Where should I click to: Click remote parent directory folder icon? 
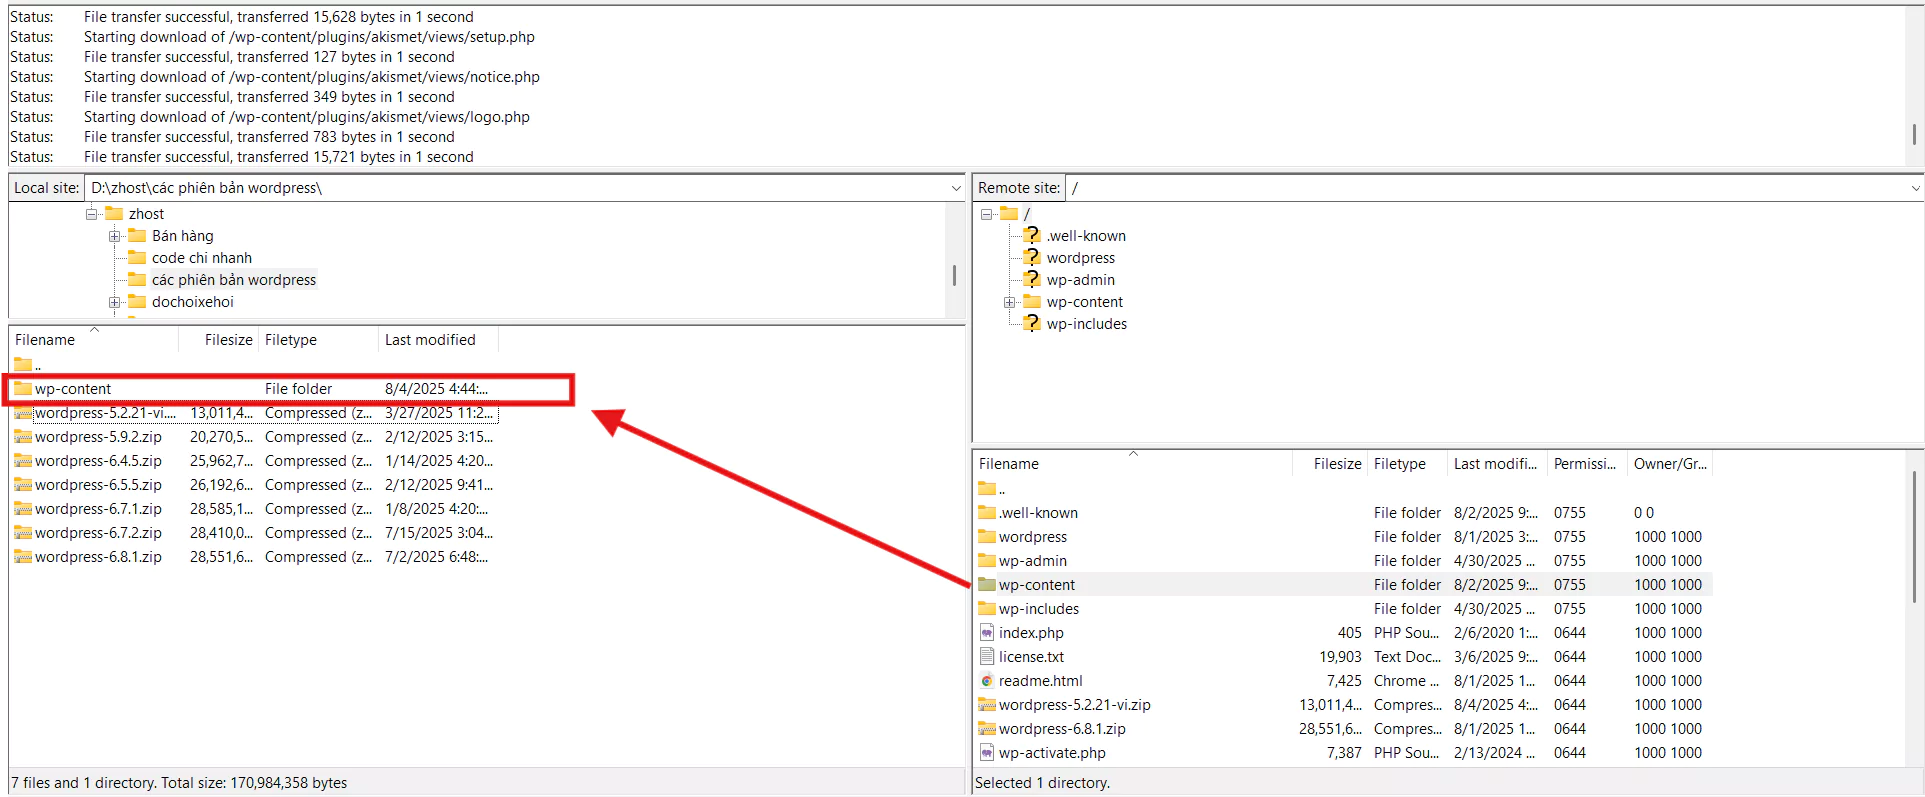click(x=987, y=488)
